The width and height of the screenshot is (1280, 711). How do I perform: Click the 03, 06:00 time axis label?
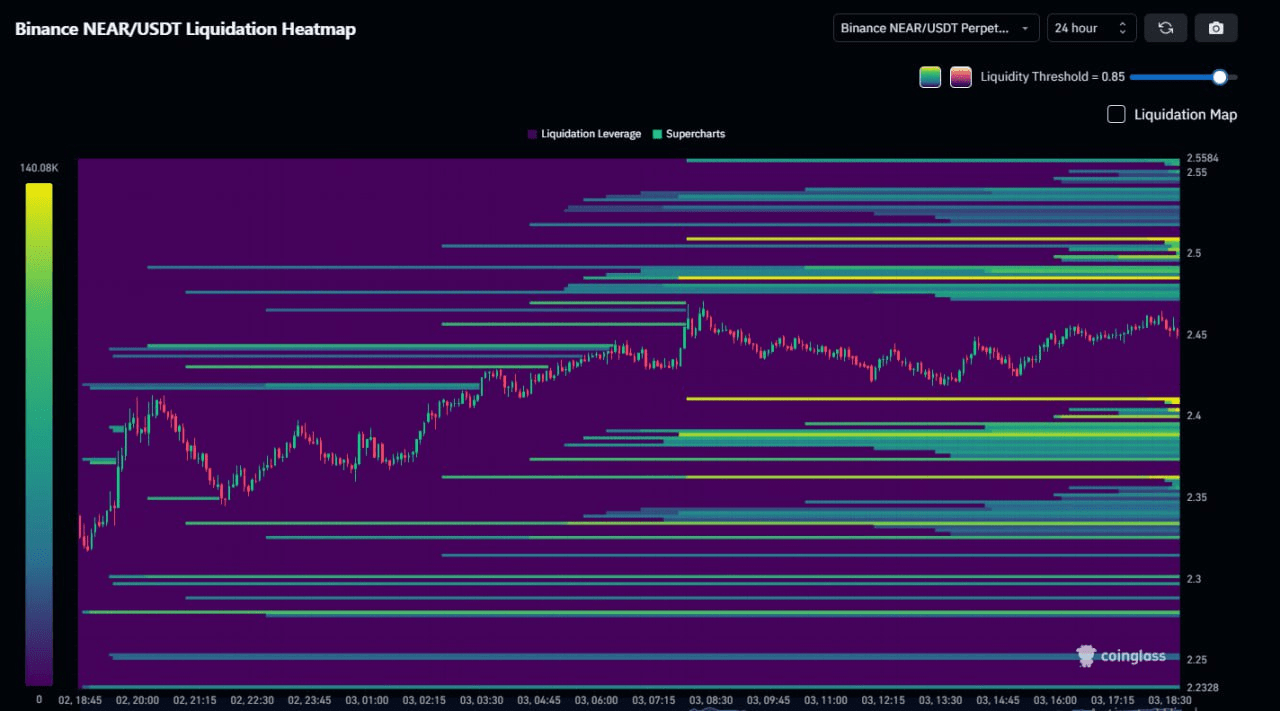596,700
